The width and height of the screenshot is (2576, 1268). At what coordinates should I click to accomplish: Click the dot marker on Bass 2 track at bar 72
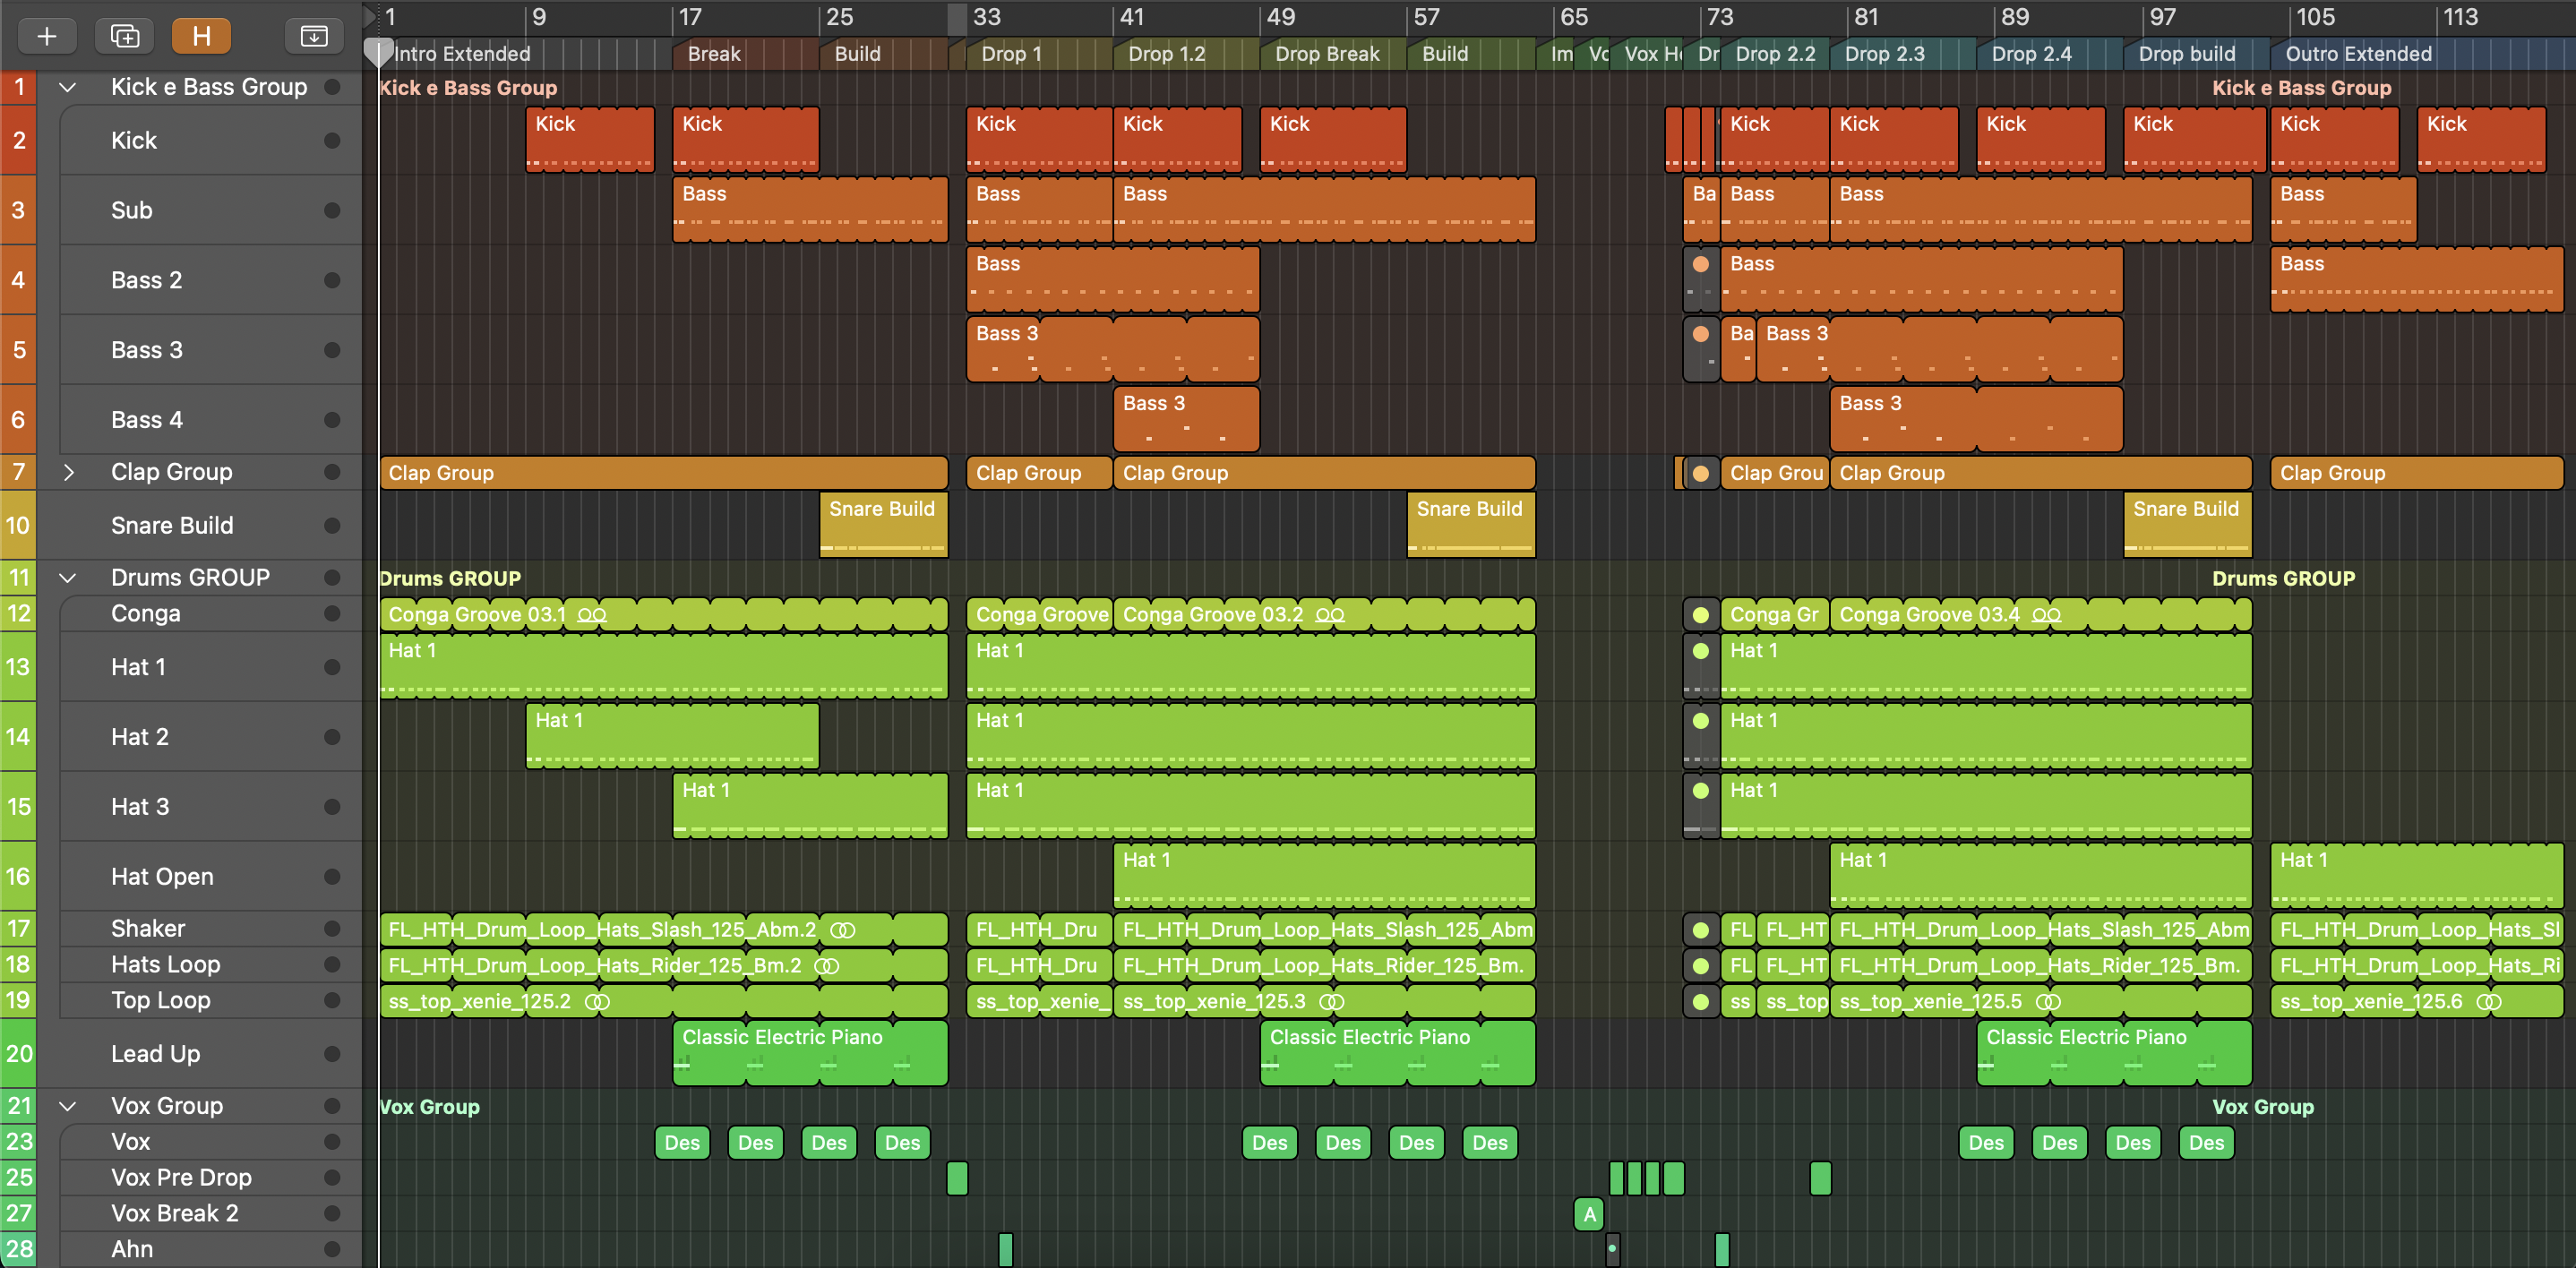point(1701,264)
